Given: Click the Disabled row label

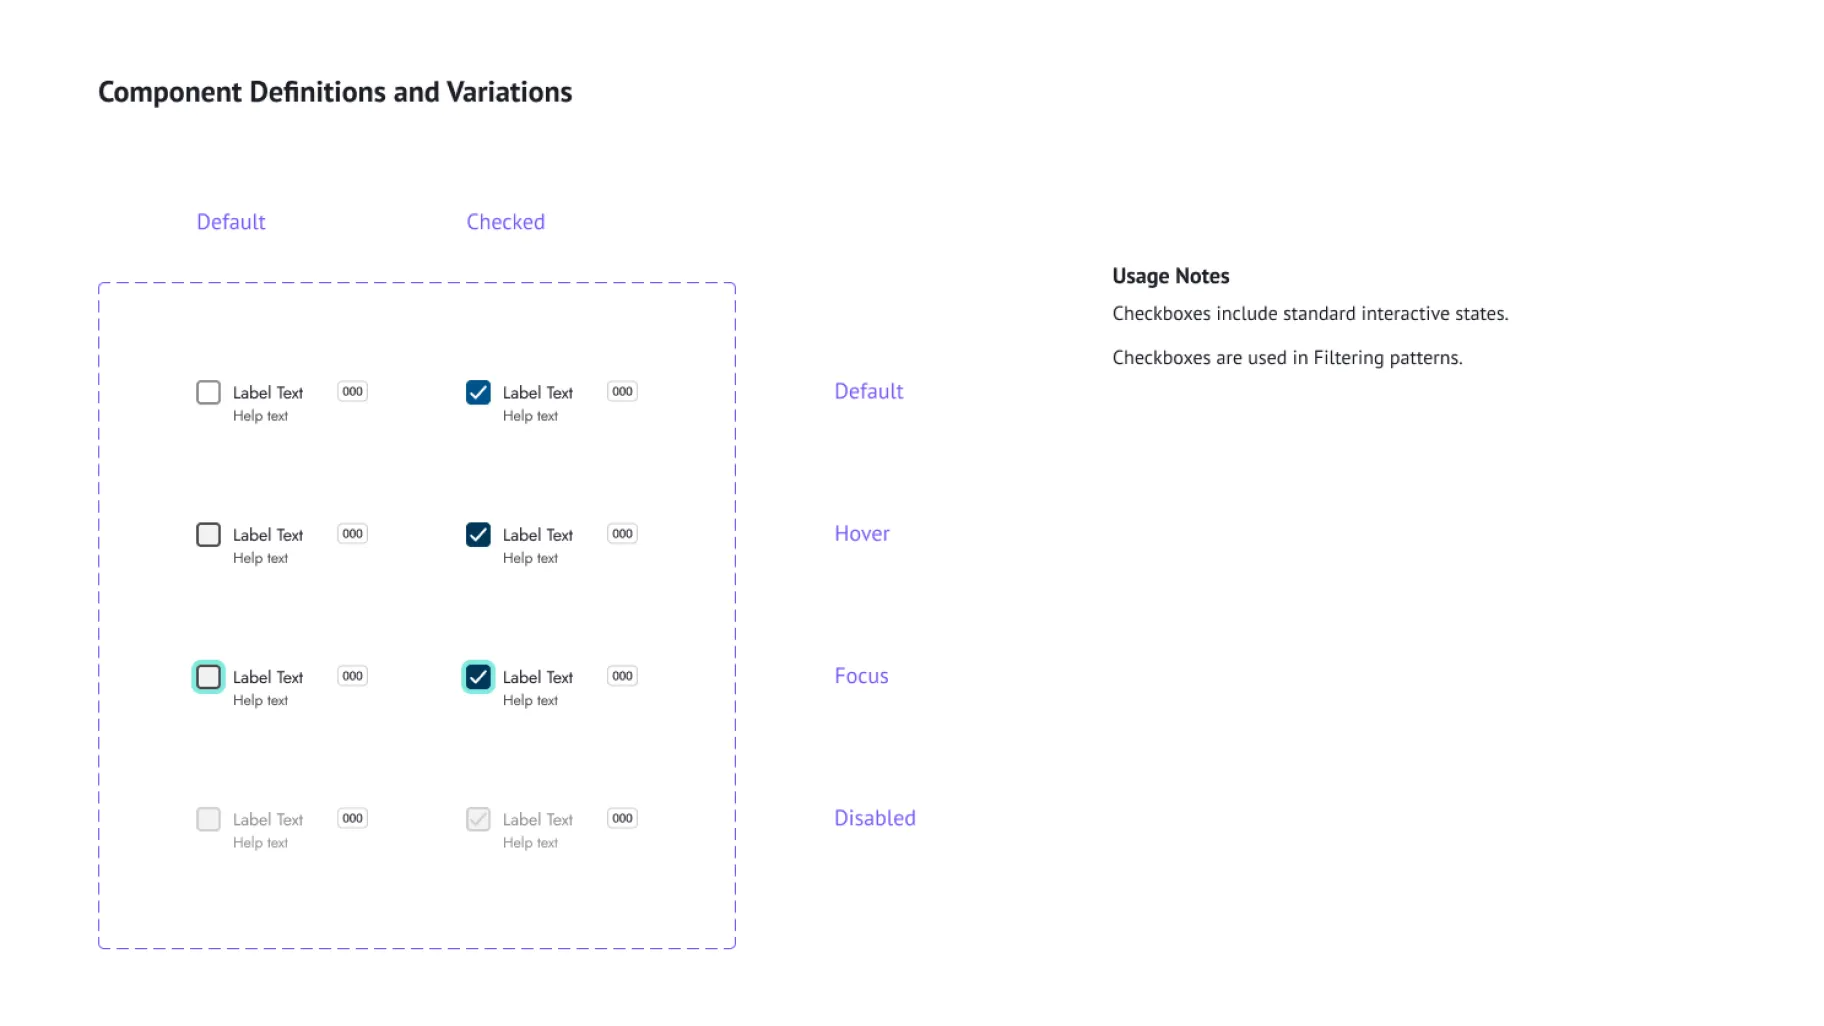Looking at the screenshot, I should tap(874, 818).
